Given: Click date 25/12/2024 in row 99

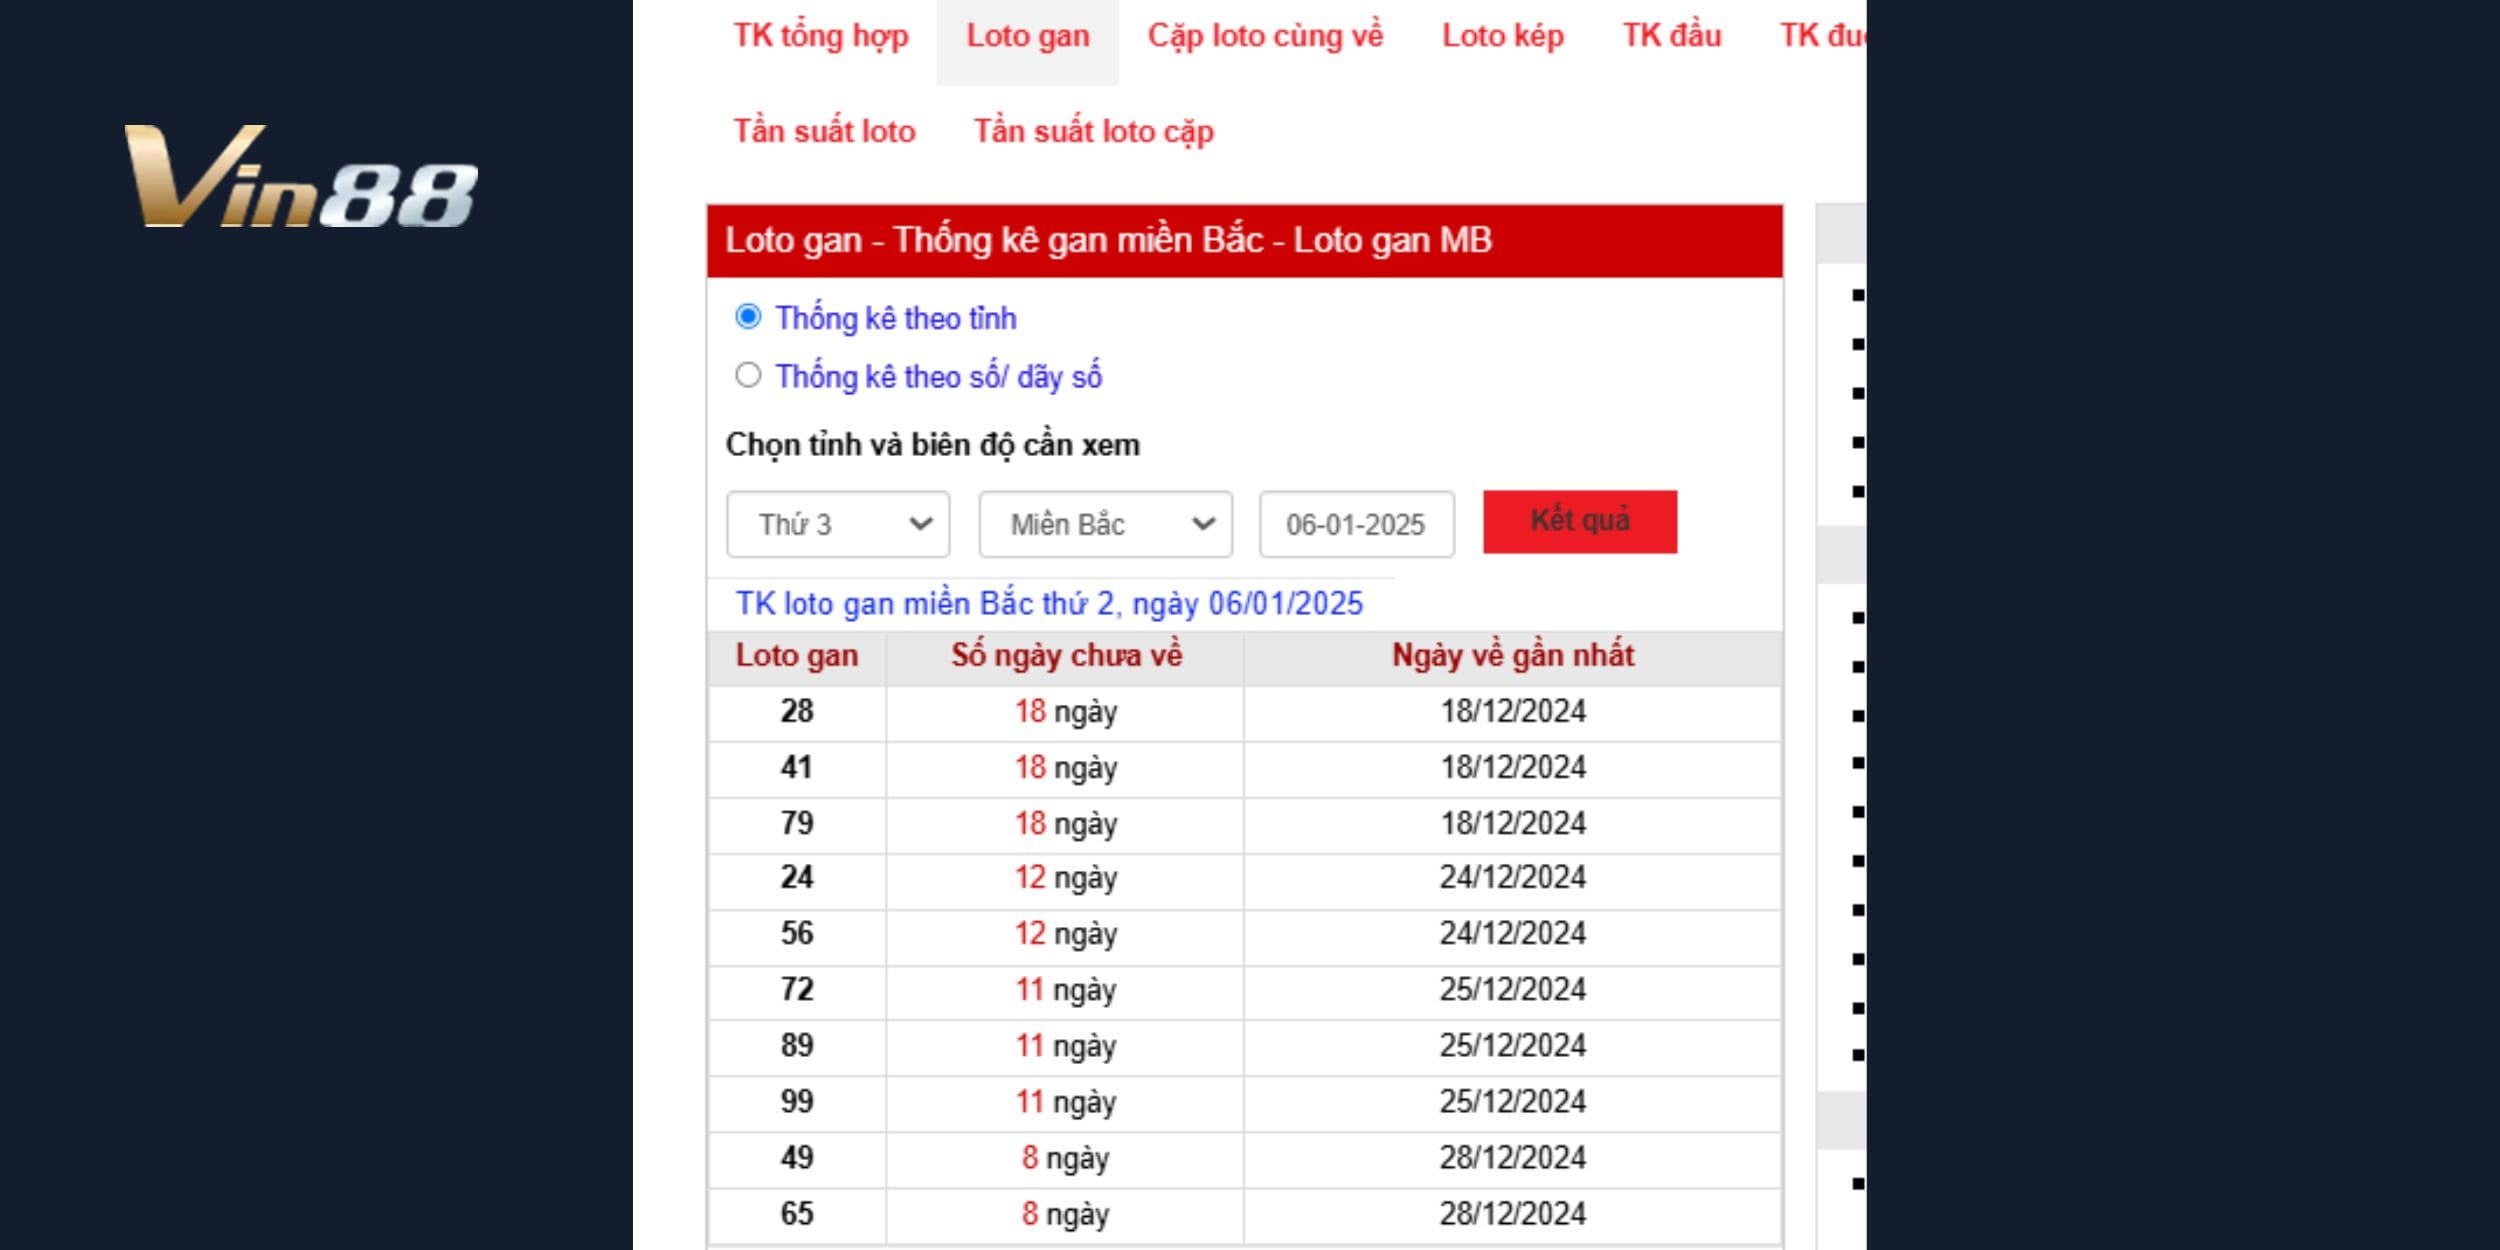Looking at the screenshot, I should tap(1513, 1102).
